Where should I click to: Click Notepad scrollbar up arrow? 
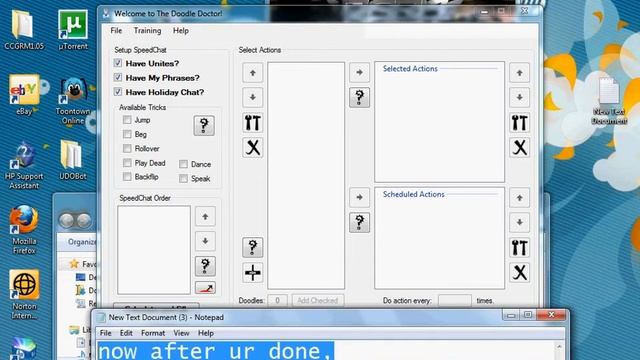click(559, 347)
